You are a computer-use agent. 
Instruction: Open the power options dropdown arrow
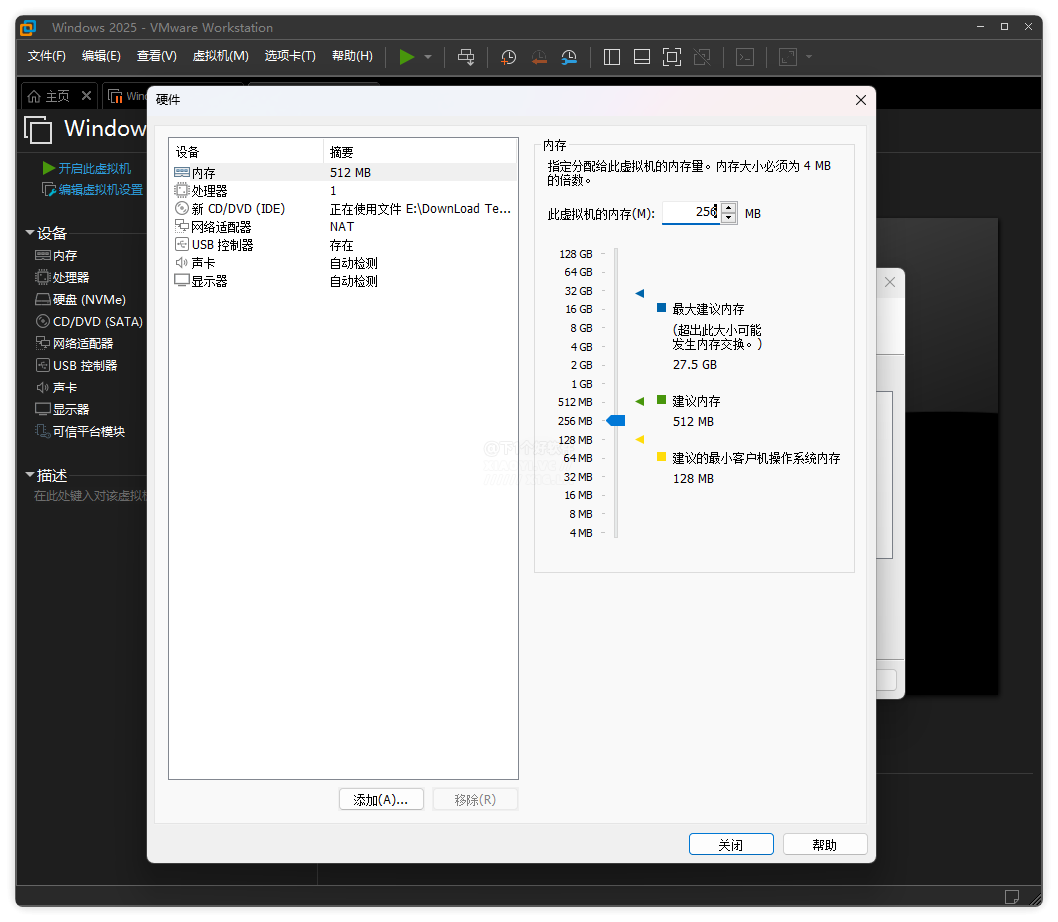pos(428,57)
